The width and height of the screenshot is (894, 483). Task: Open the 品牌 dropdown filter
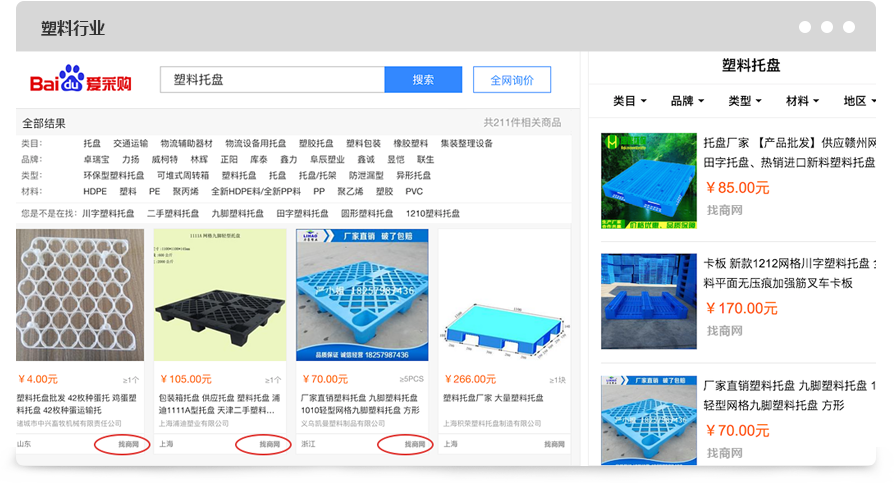(x=687, y=101)
